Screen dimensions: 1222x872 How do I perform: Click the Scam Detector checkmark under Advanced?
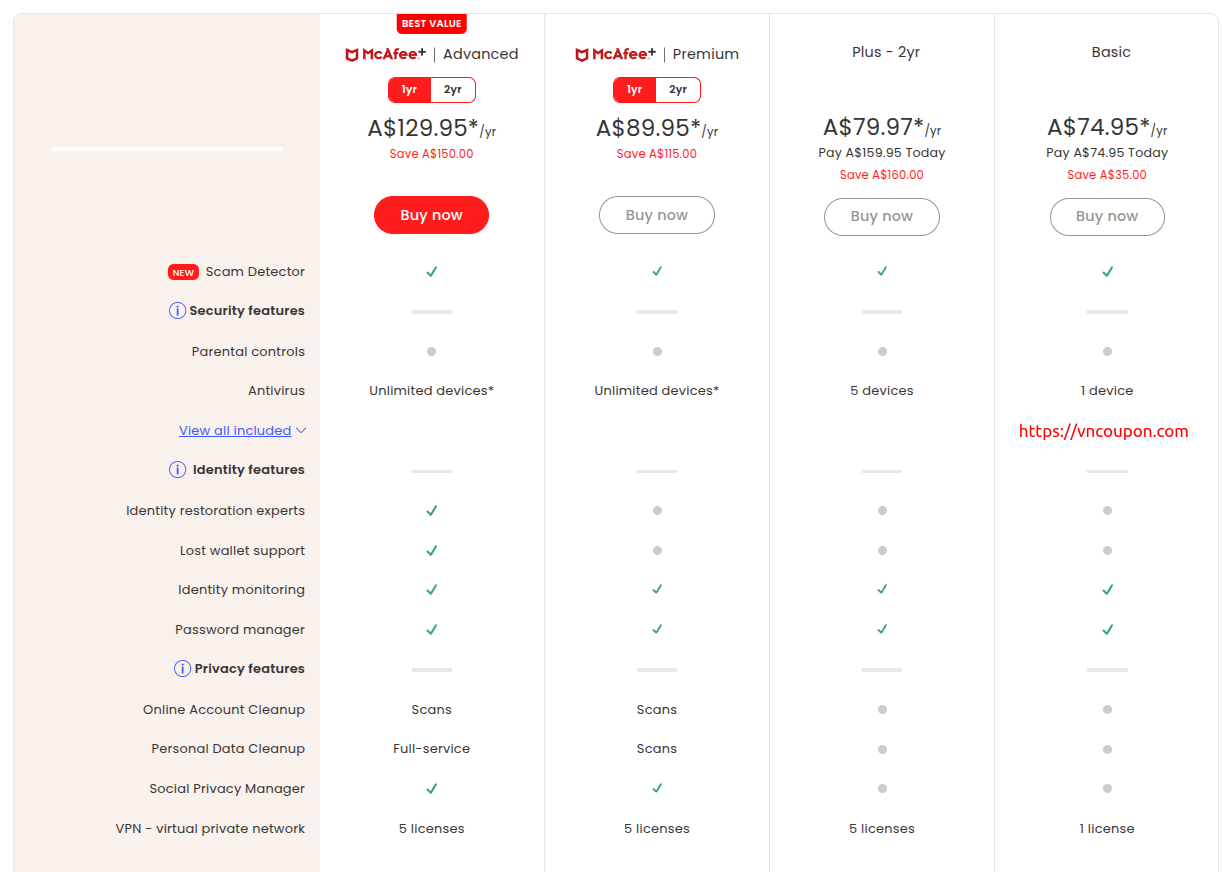pos(432,272)
